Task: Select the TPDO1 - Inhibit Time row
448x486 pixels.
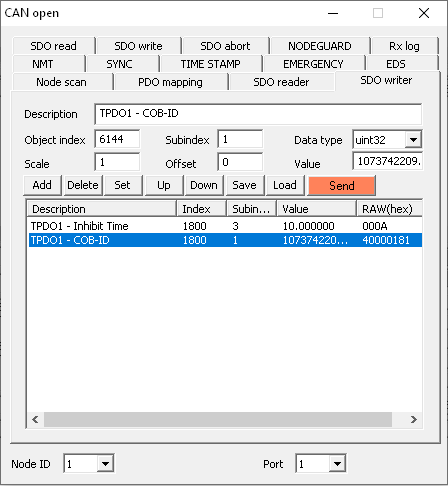Action: pyautogui.click(x=225, y=226)
